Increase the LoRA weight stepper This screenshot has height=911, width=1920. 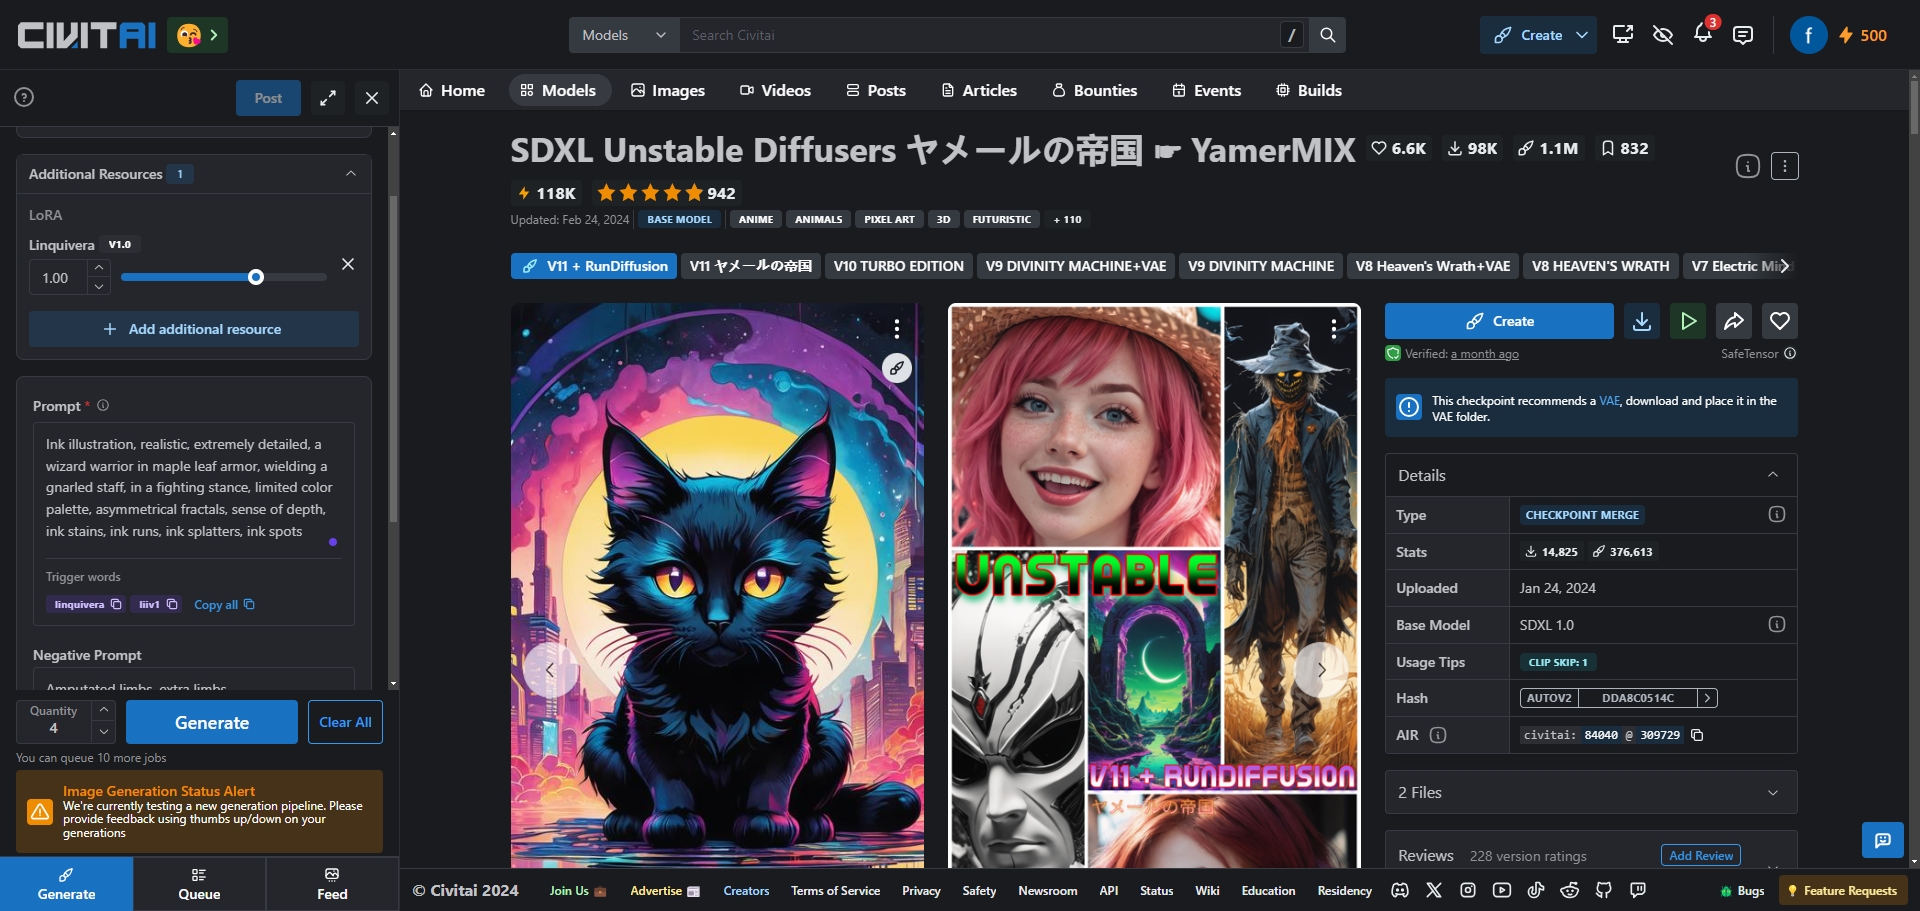point(98,268)
